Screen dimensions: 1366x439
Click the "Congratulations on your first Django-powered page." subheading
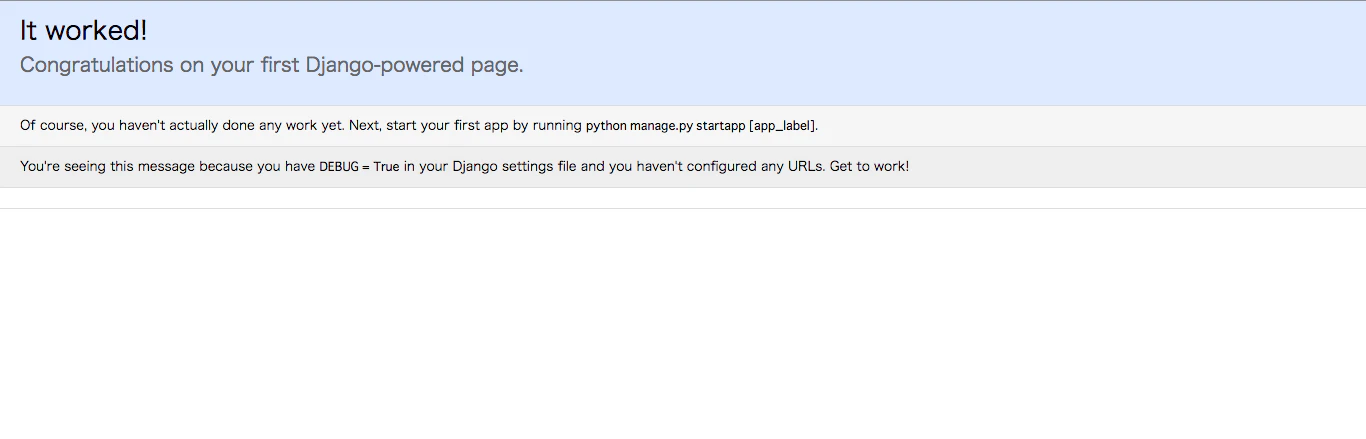click(272, 65)
